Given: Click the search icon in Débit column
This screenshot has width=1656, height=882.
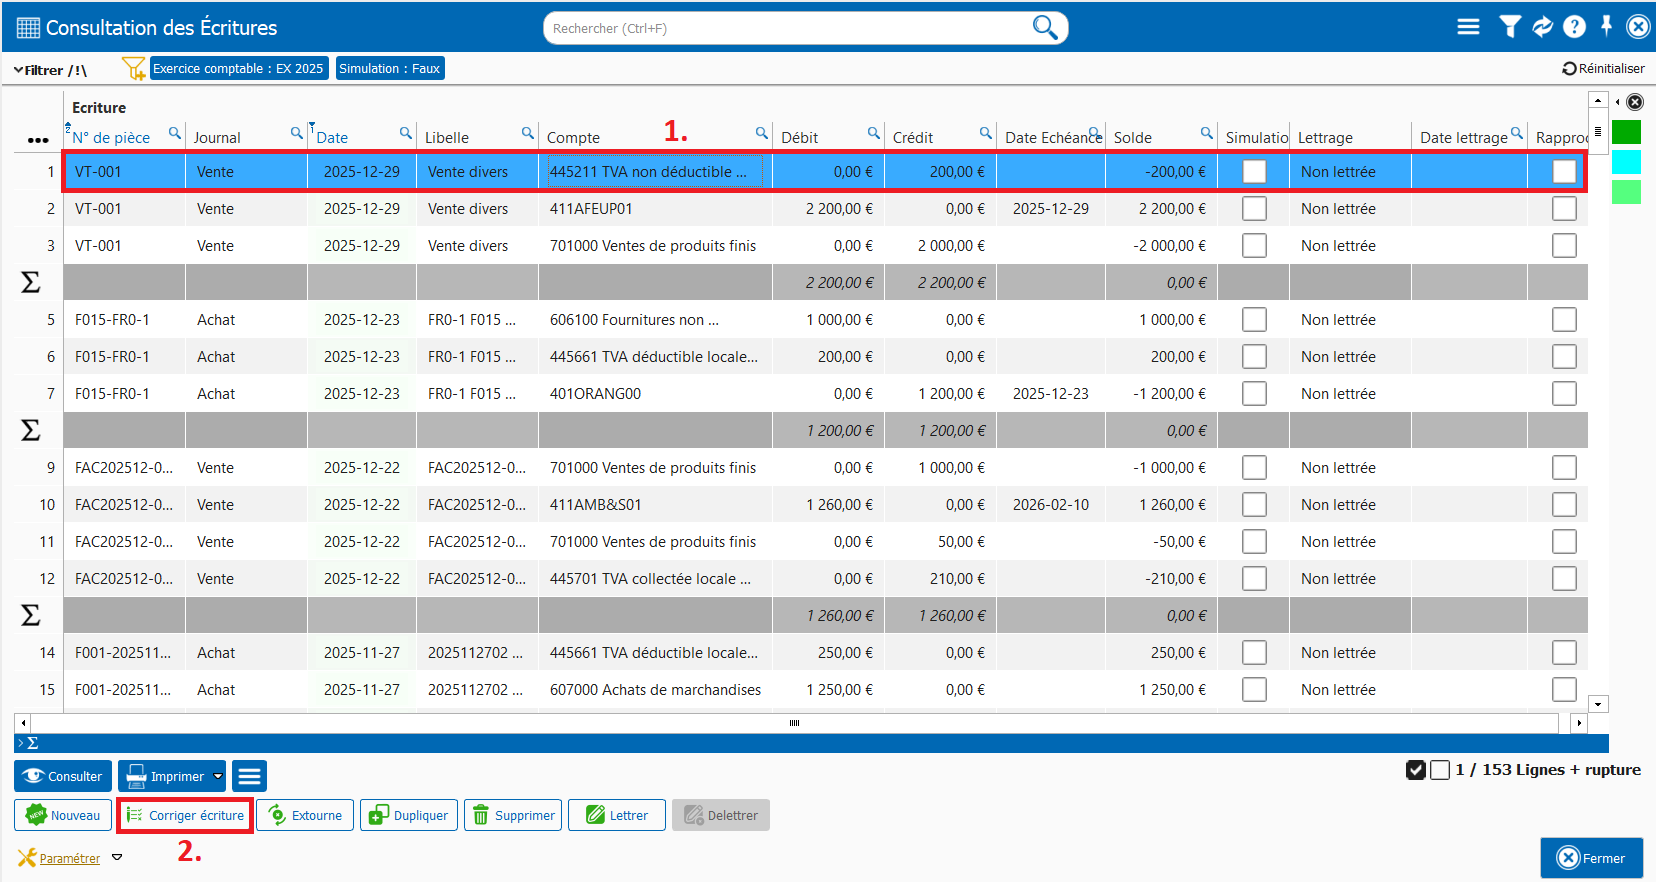Looking at the screenshot, I should click(873, 133).
